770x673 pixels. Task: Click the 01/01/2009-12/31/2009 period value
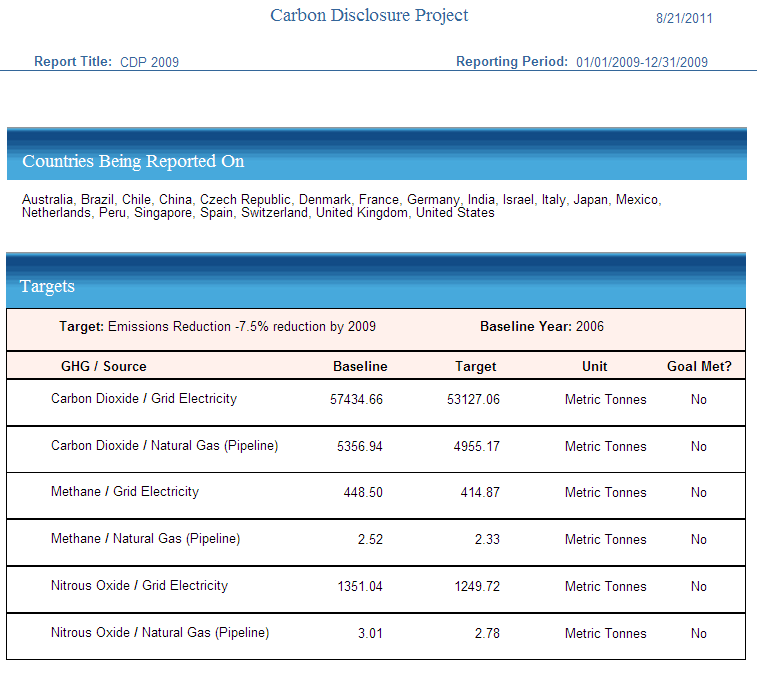click(642, 62)
